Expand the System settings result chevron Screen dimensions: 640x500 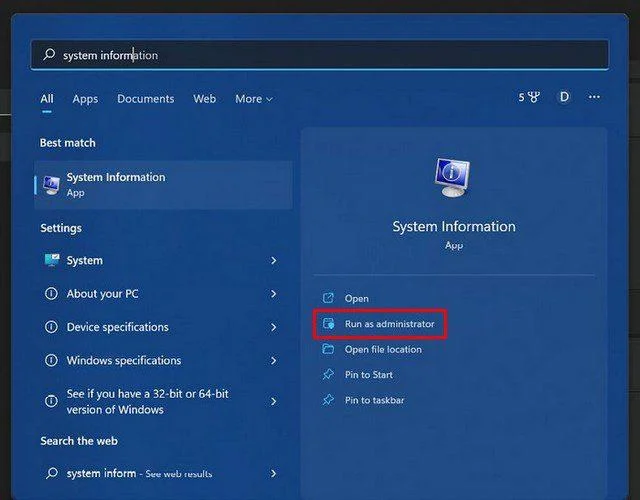point(274,260)
